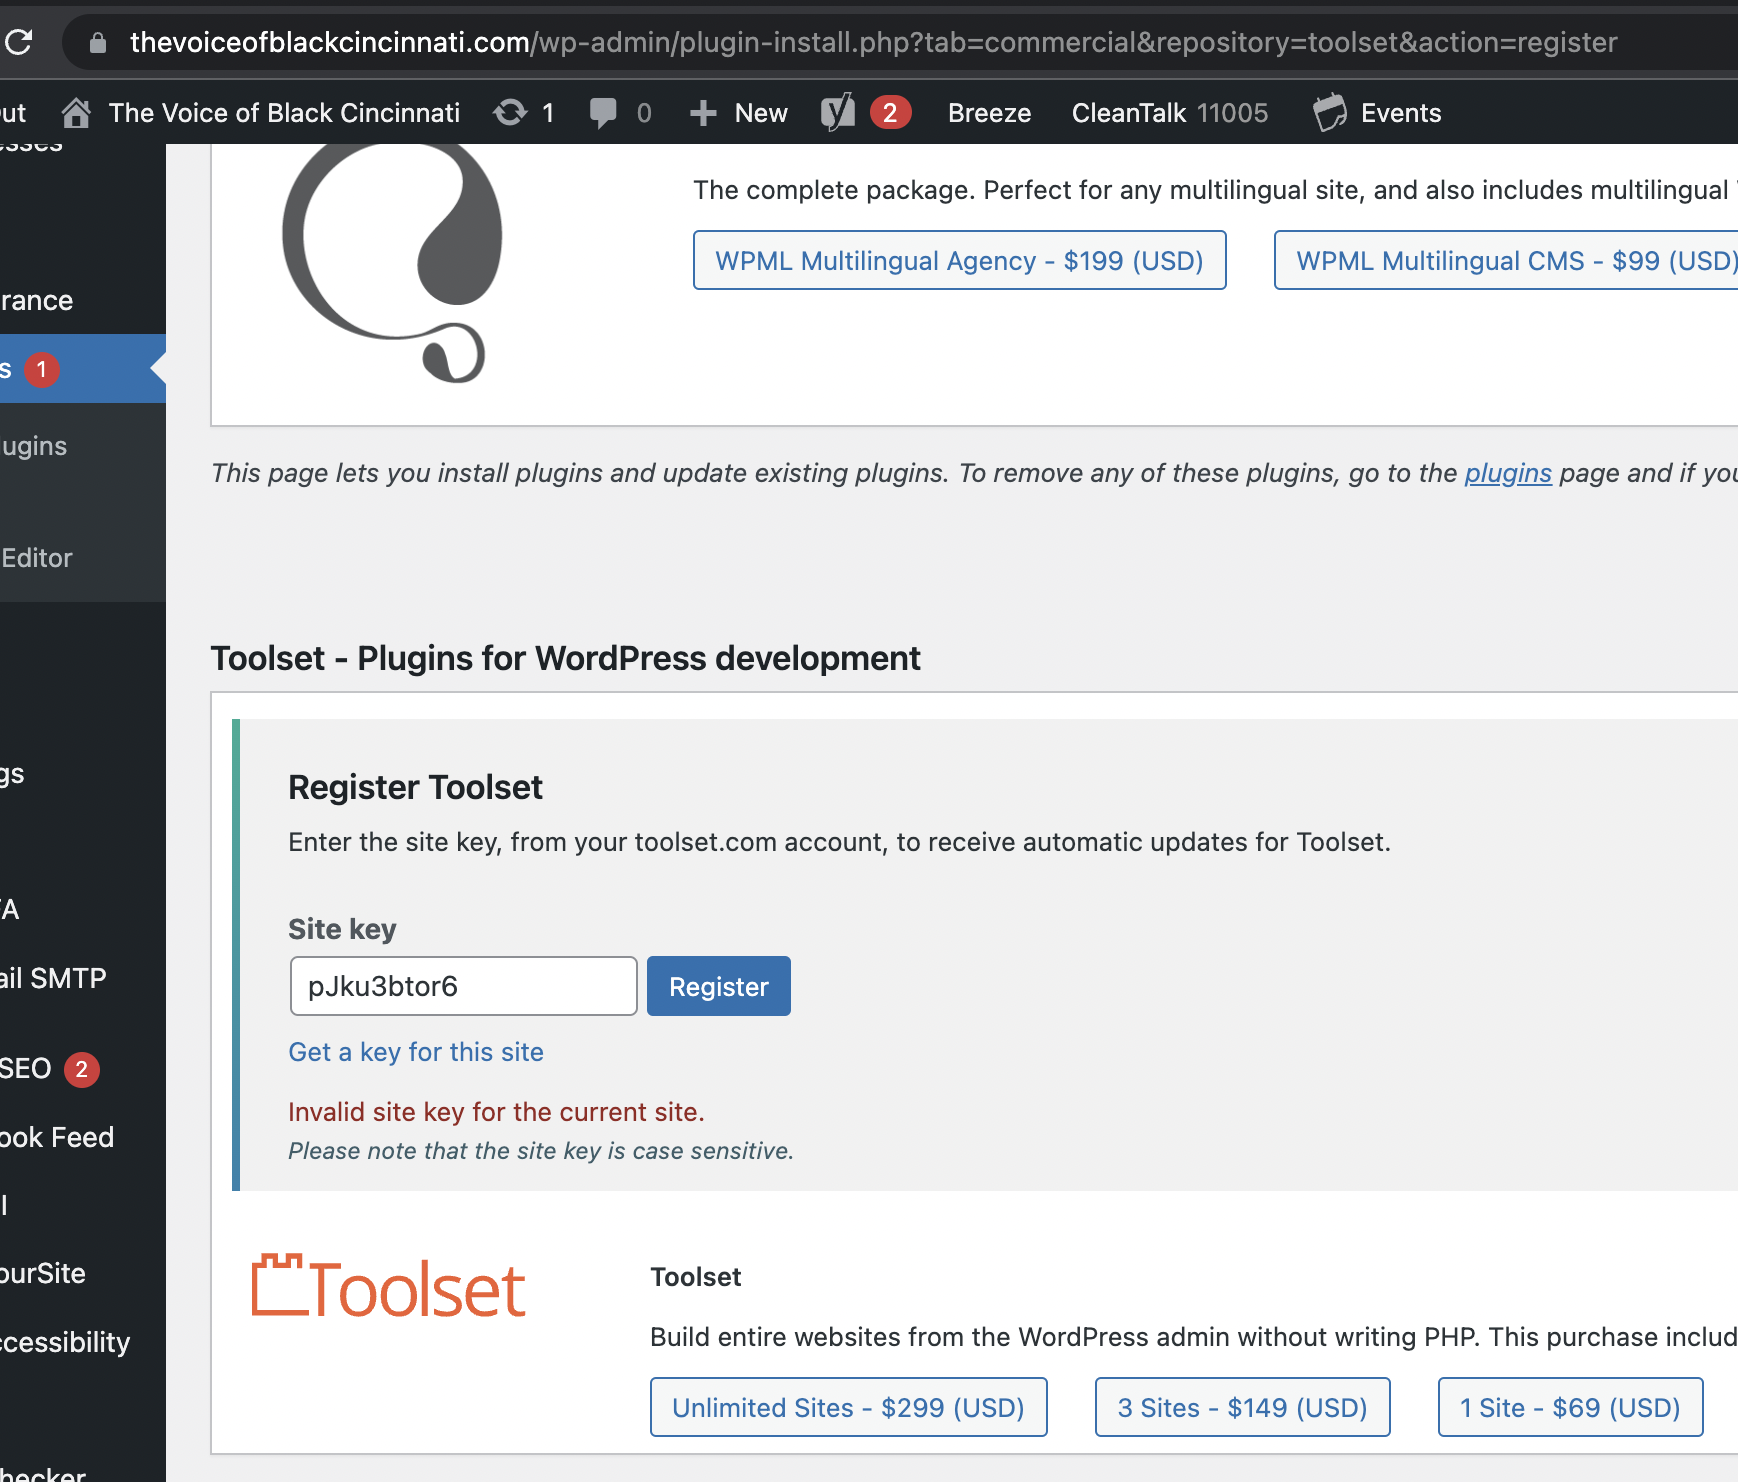Open the Breeze admin bar menu

click(x=989, y=113)
